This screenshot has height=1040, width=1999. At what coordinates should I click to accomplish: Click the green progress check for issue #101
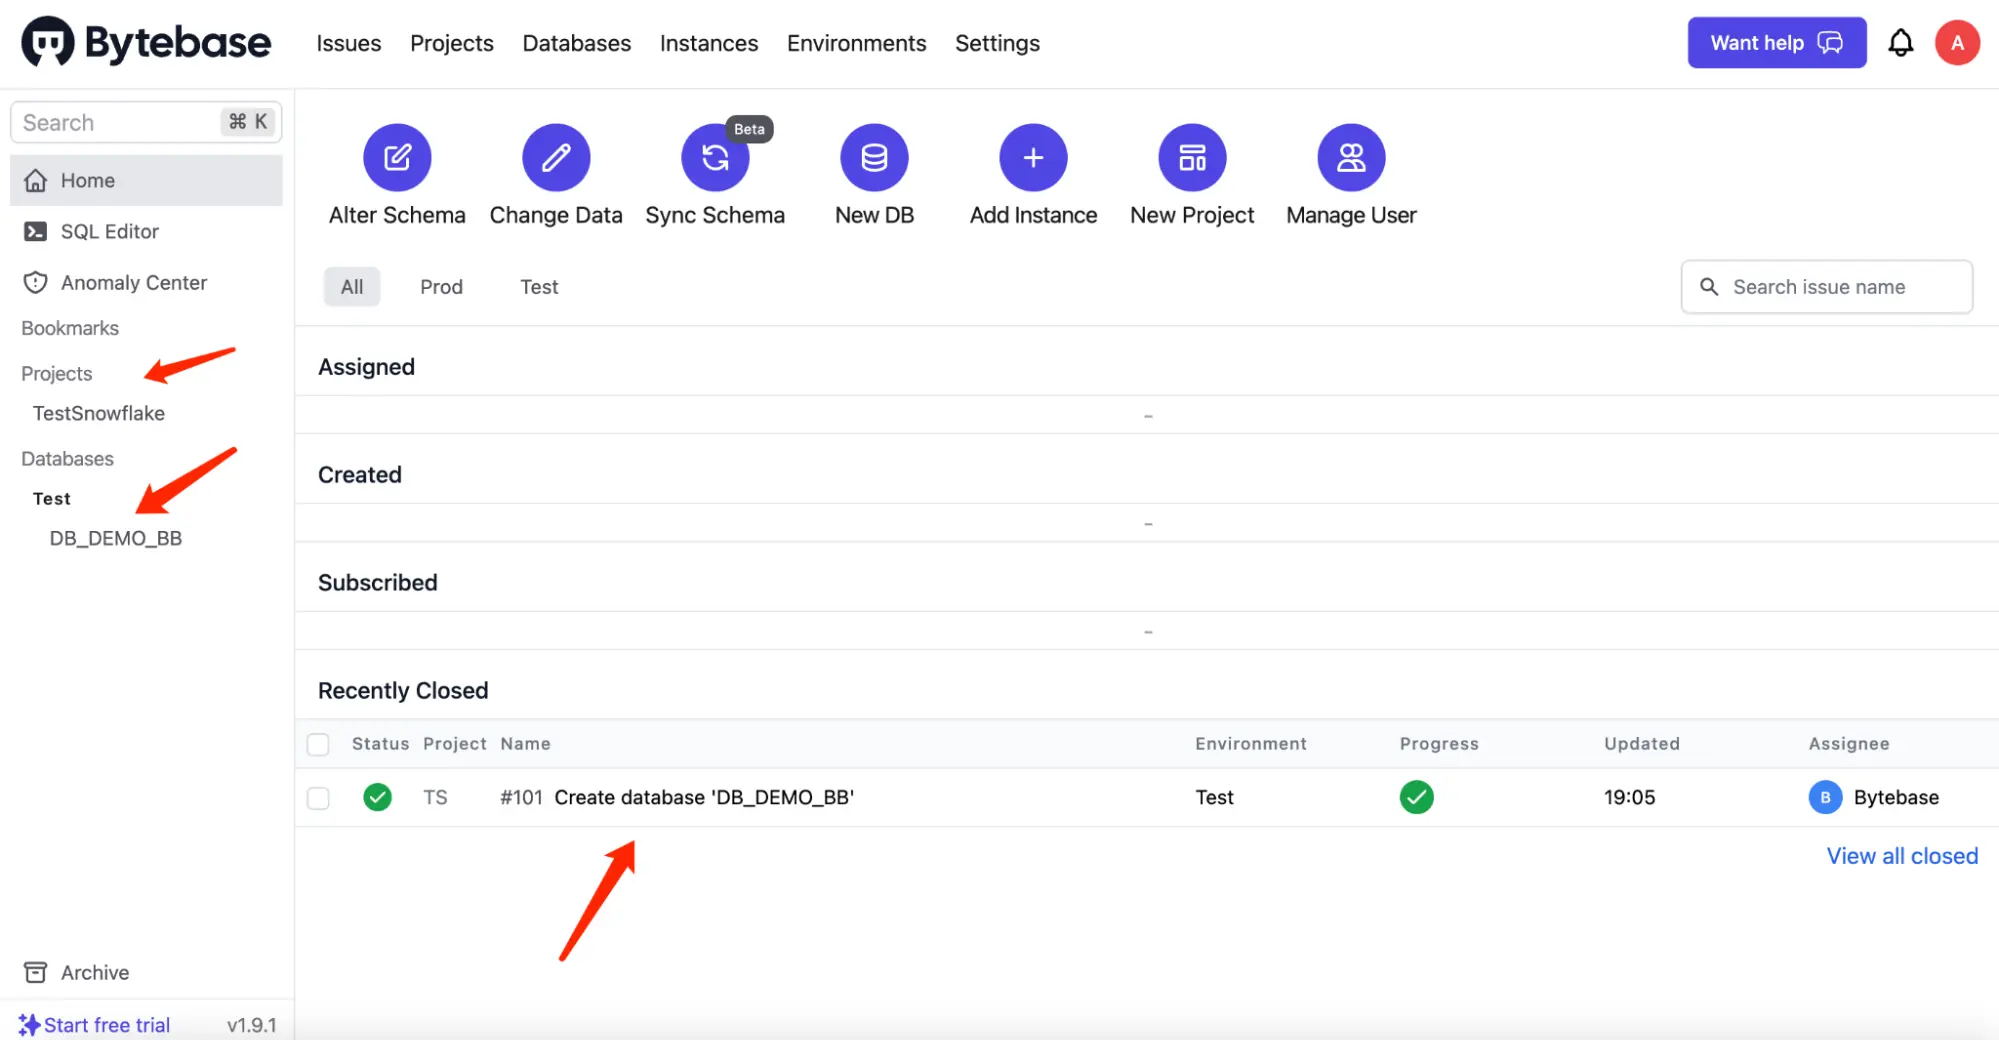[1416, 797]
